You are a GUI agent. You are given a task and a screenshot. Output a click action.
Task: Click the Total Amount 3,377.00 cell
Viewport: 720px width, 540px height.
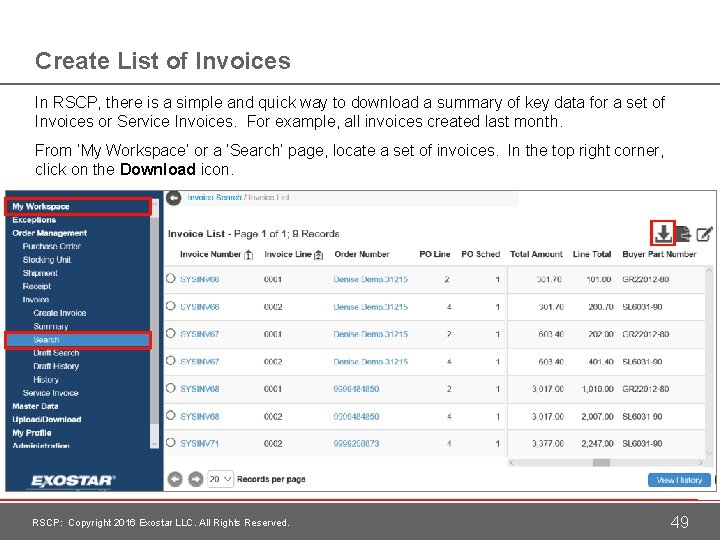point(547,444)
